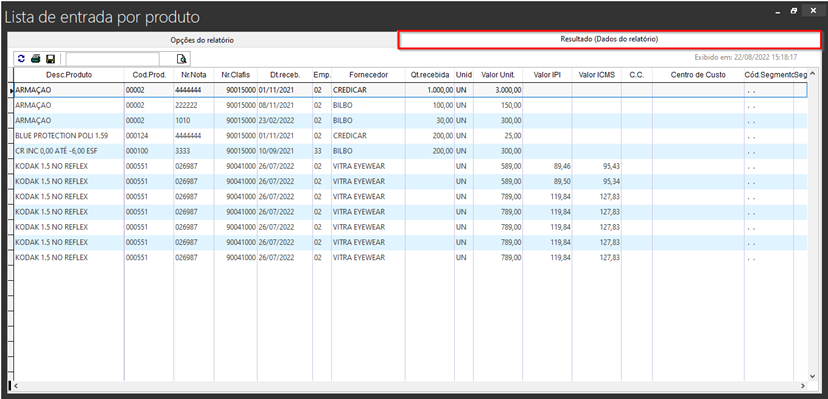Restore the window using title bar button
828x399 pixels.
pyautogui.click(x=794, y=11)
